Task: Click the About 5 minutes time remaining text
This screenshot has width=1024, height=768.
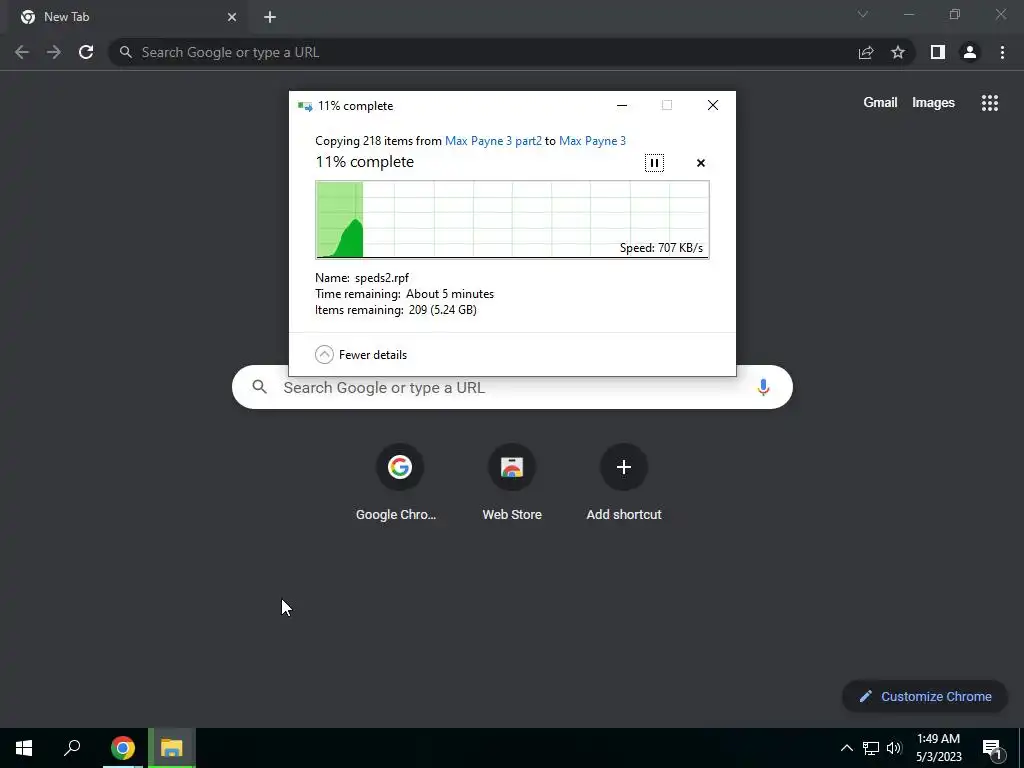Action: [x=449, y=294]
